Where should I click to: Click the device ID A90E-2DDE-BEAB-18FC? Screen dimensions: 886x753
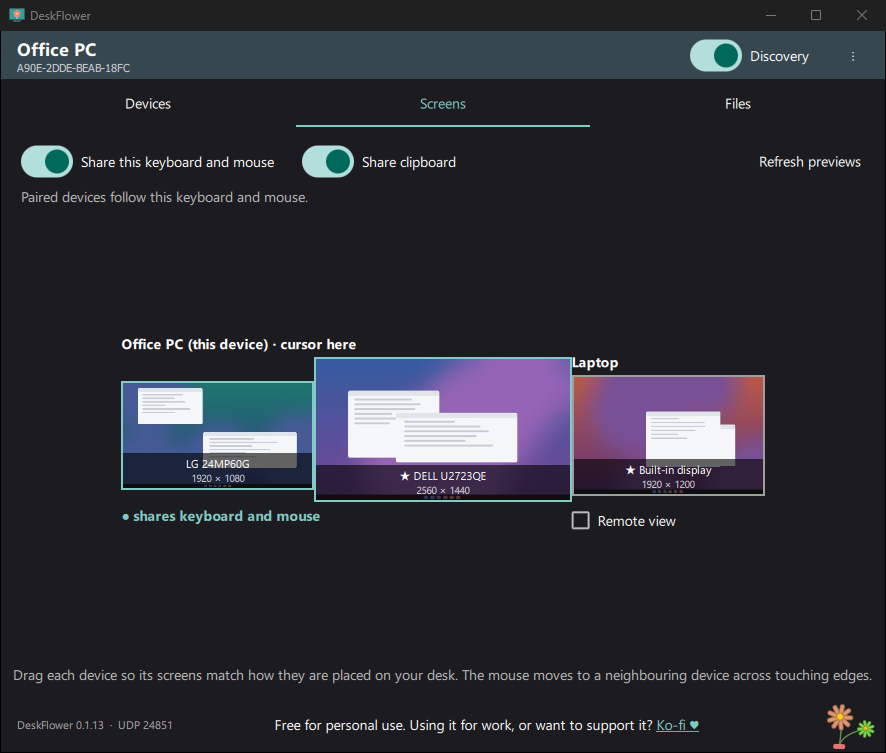[73, 68]
